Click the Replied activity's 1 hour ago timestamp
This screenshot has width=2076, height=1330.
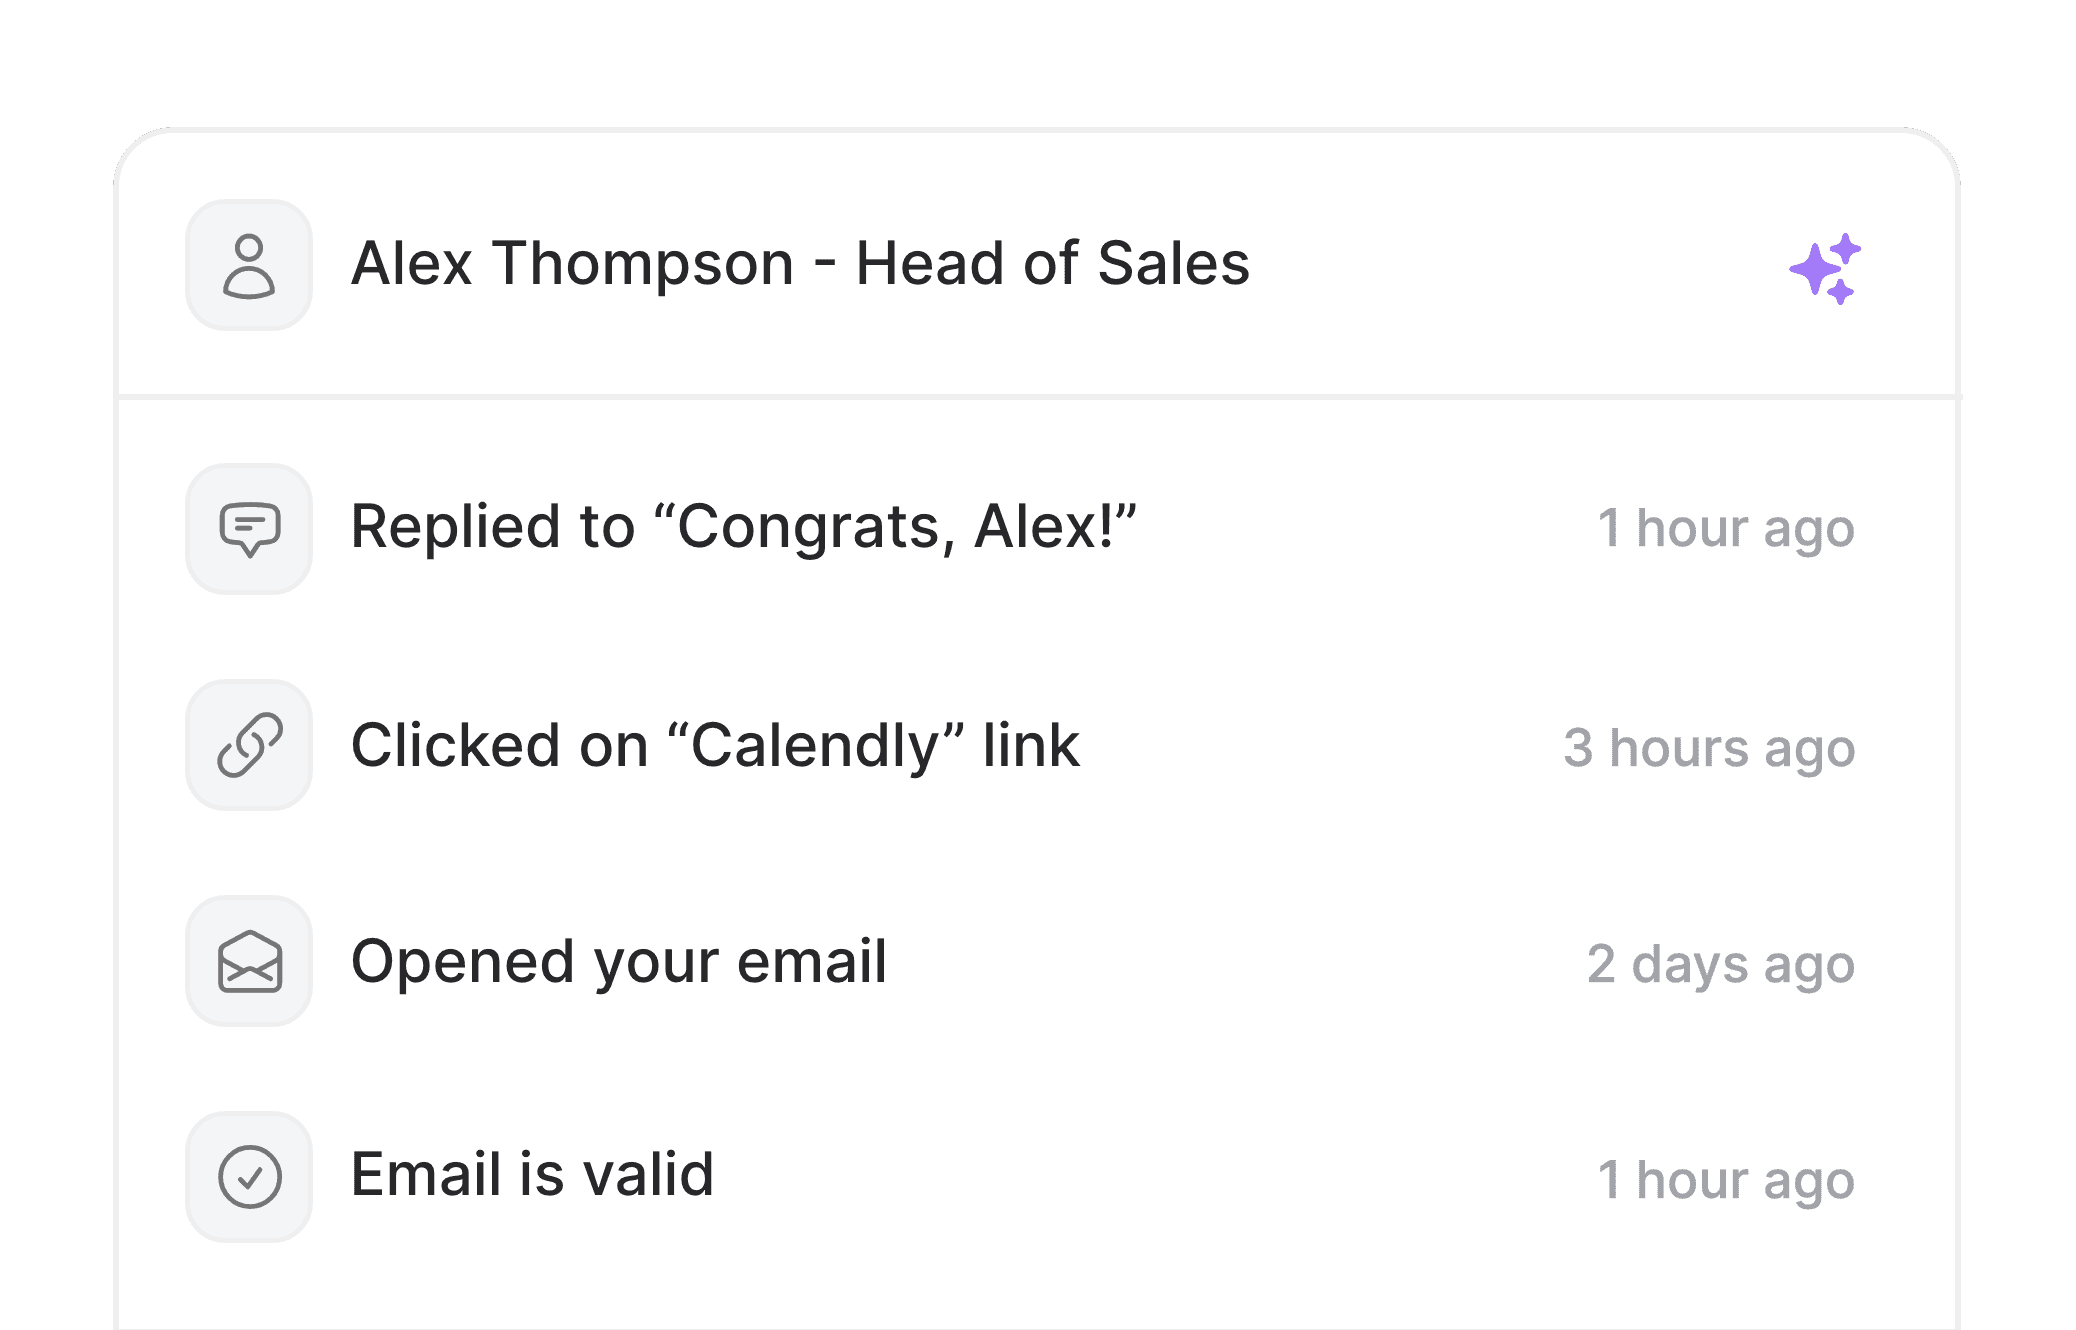click(x=1725, y=529)
